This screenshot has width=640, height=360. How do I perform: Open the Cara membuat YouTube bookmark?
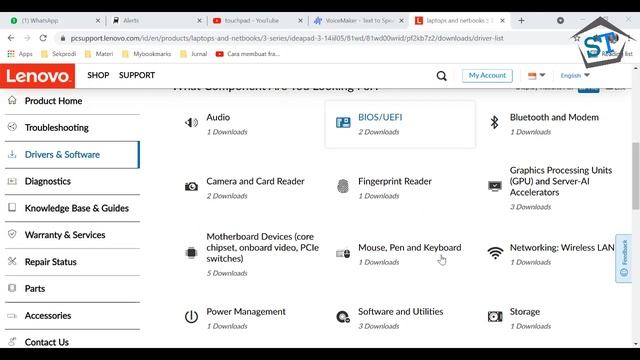click(x=248, y=53)
